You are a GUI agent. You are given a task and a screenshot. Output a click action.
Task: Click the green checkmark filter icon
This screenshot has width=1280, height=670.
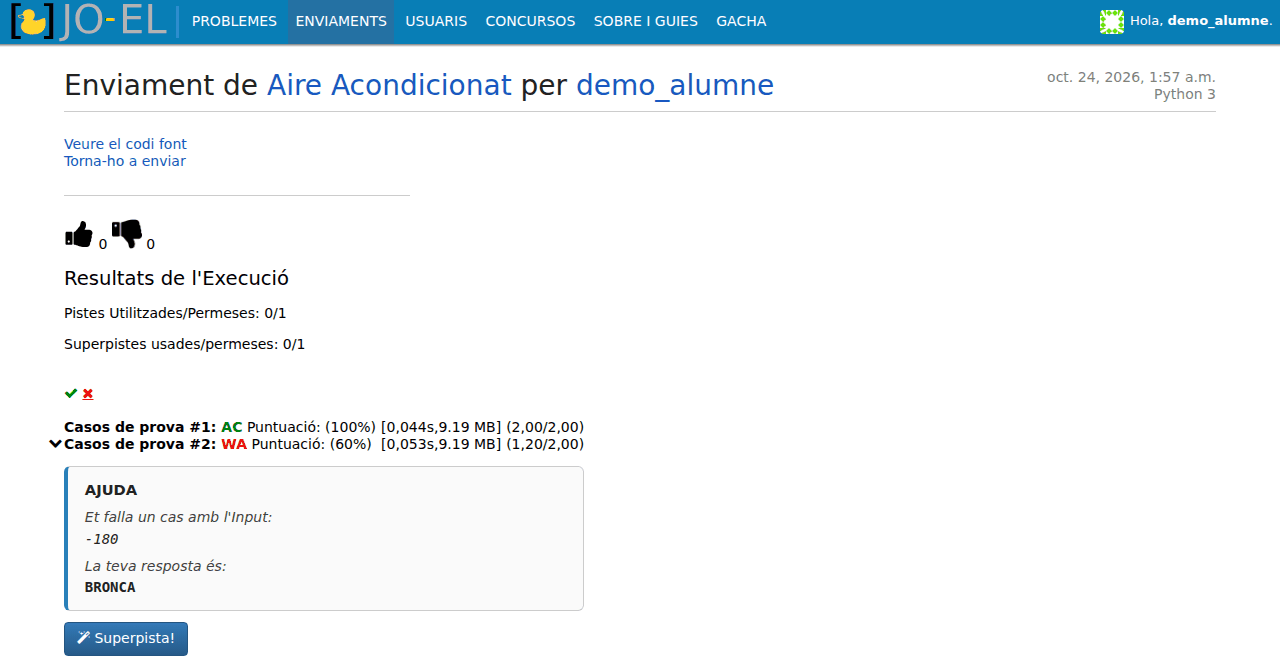[71, 393]
